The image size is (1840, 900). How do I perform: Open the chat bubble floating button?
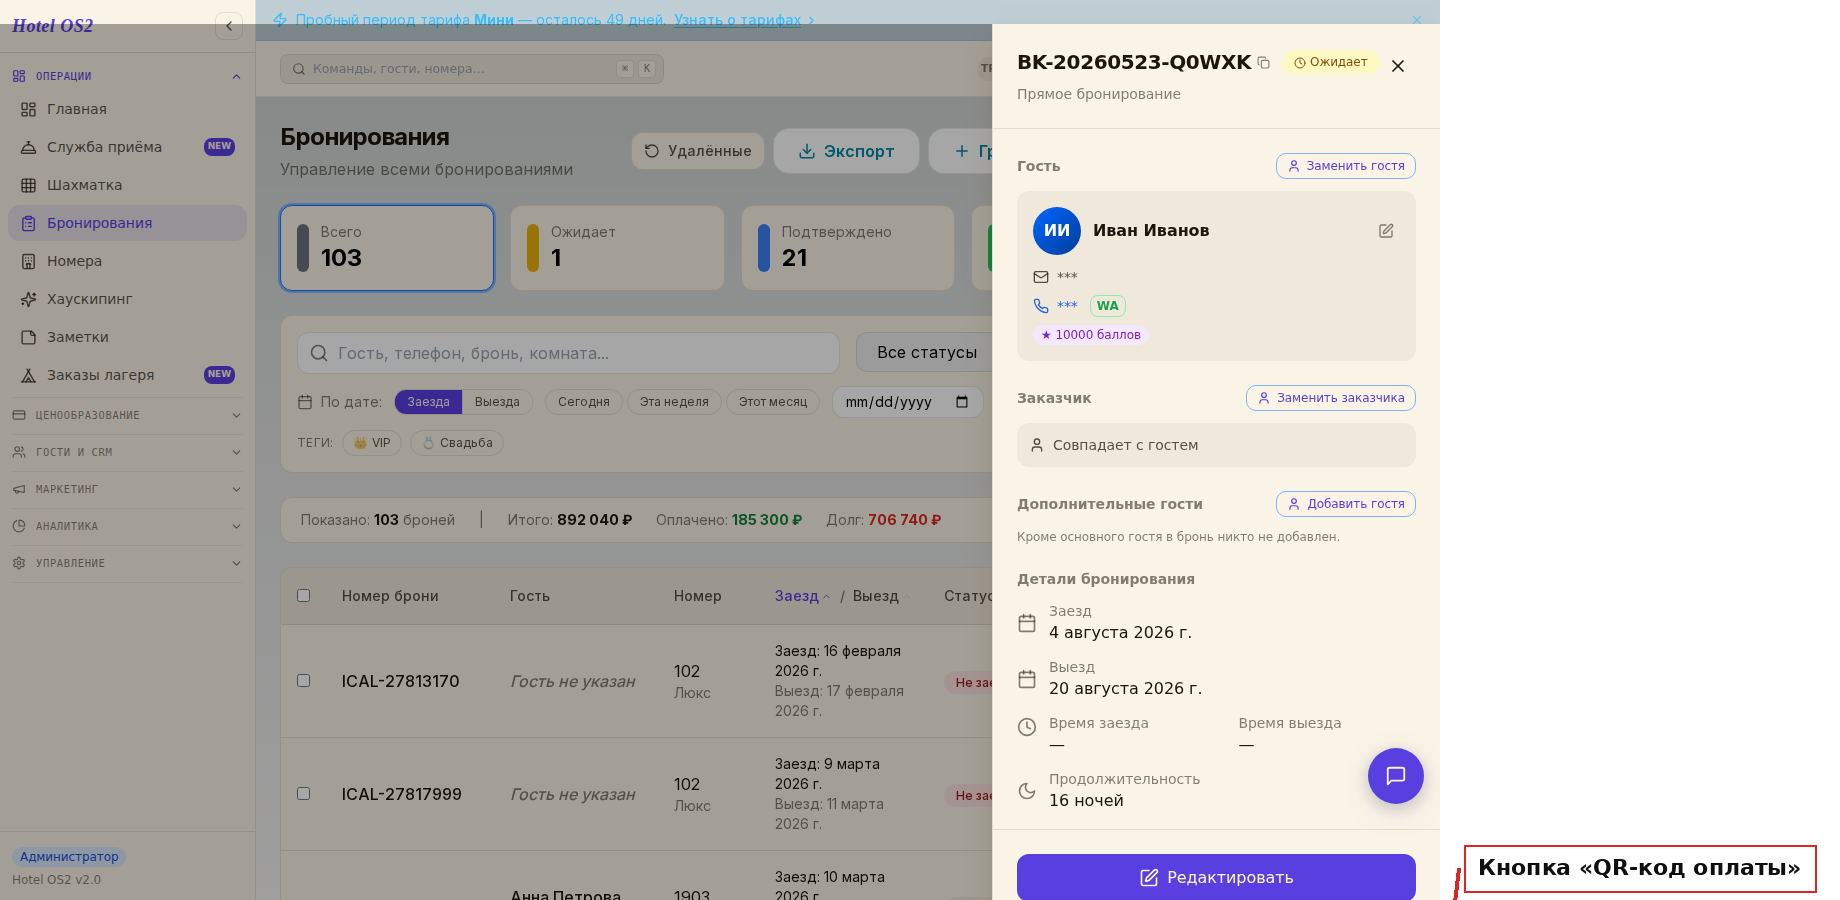[x=1396, y=776]
